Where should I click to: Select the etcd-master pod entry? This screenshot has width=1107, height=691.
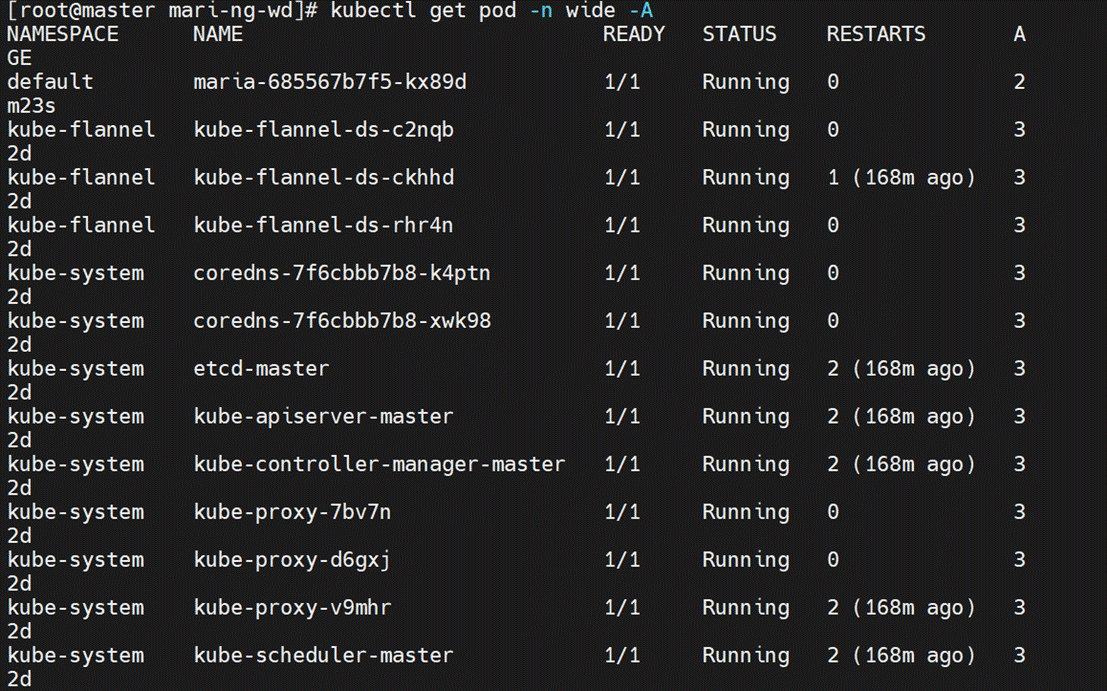[260, 368]
